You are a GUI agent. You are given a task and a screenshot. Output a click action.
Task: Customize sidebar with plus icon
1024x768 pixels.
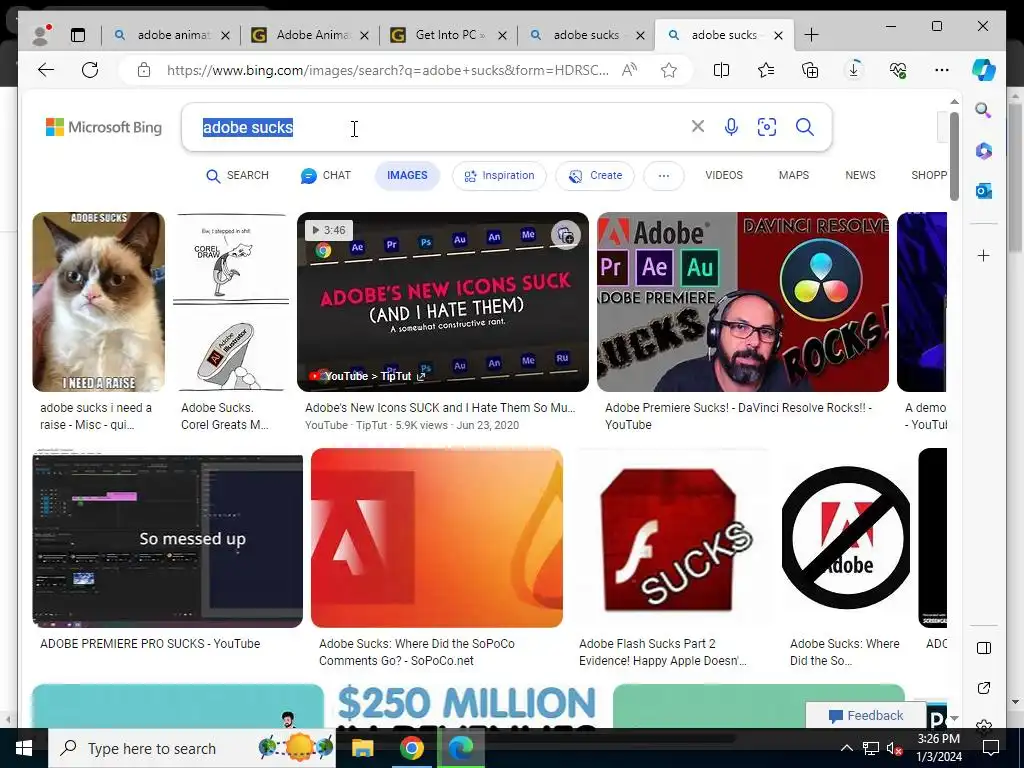point(984,255)
